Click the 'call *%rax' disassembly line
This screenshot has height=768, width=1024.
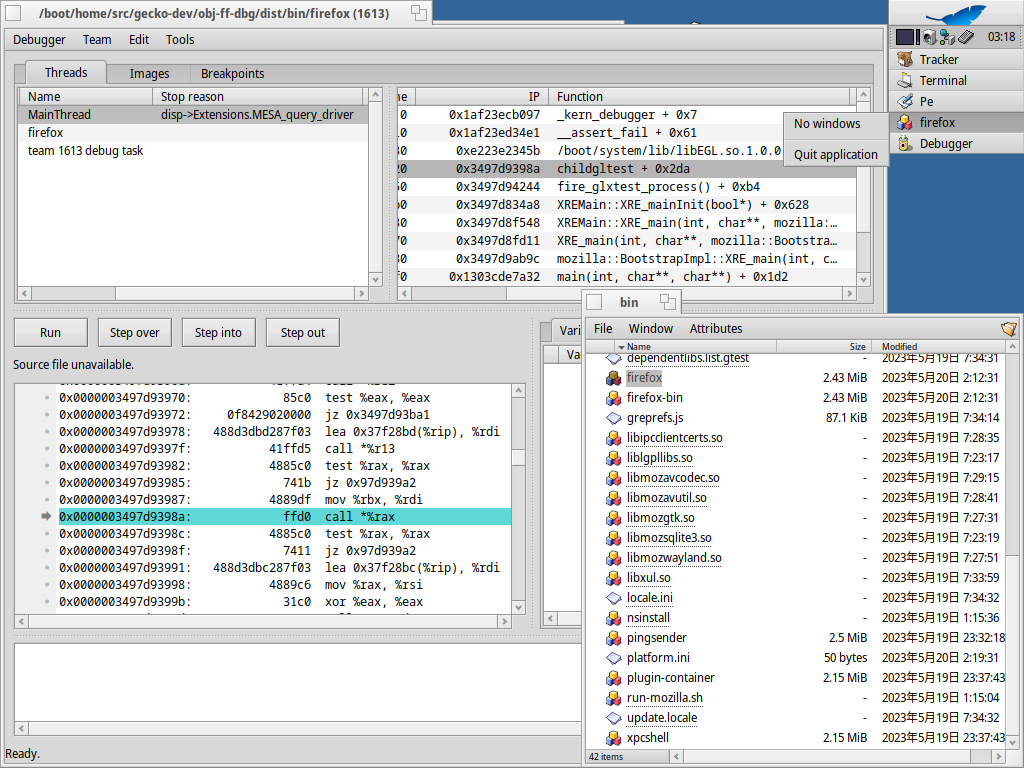[285, 517]
